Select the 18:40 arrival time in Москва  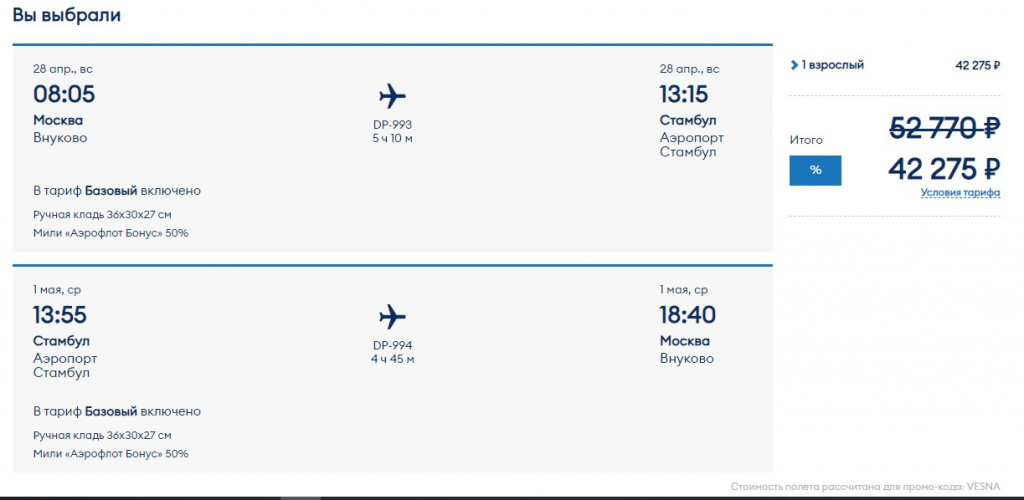(687, 315)
